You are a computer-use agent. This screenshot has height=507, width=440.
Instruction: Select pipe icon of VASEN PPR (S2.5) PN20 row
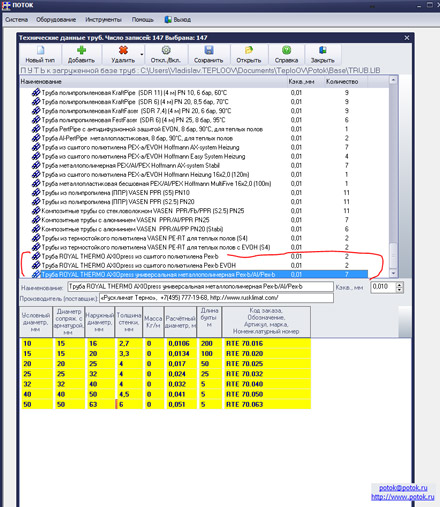(x=36, y=202)
